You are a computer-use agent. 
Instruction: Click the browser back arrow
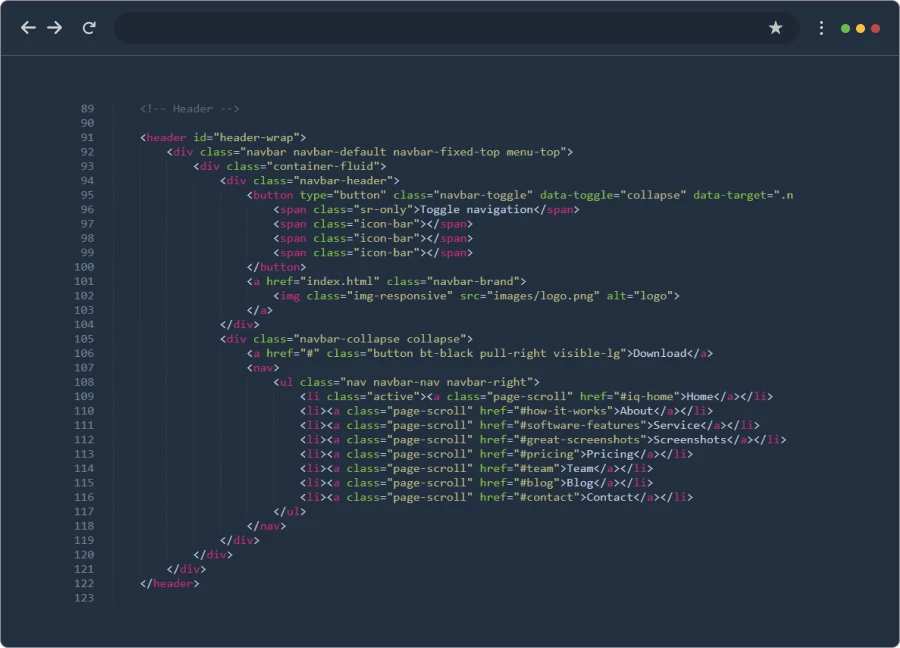coord(28,28)
